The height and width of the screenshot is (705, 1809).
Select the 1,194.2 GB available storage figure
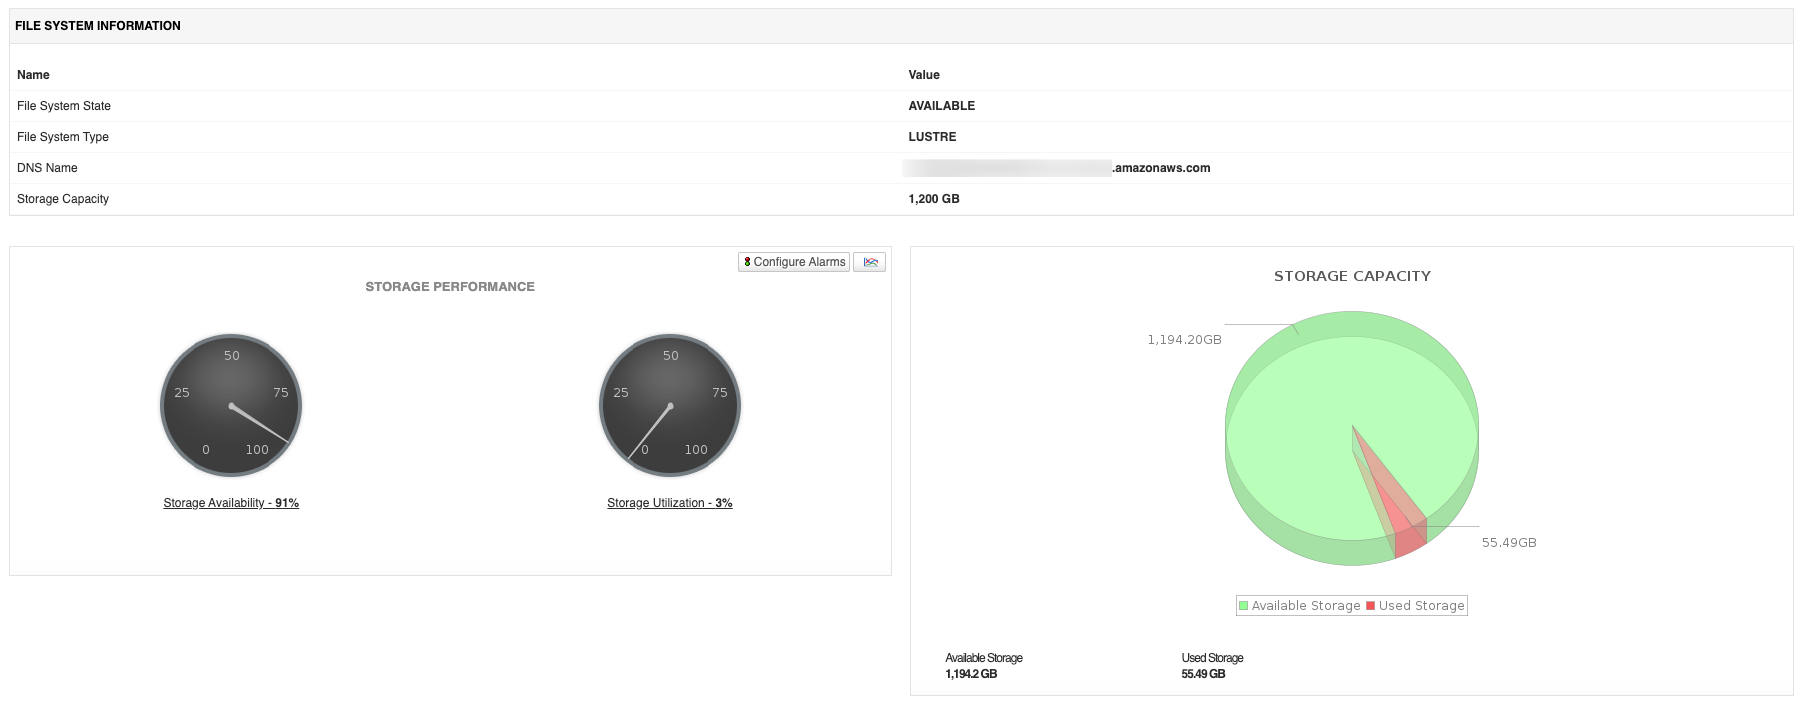(x=971, y=674)
